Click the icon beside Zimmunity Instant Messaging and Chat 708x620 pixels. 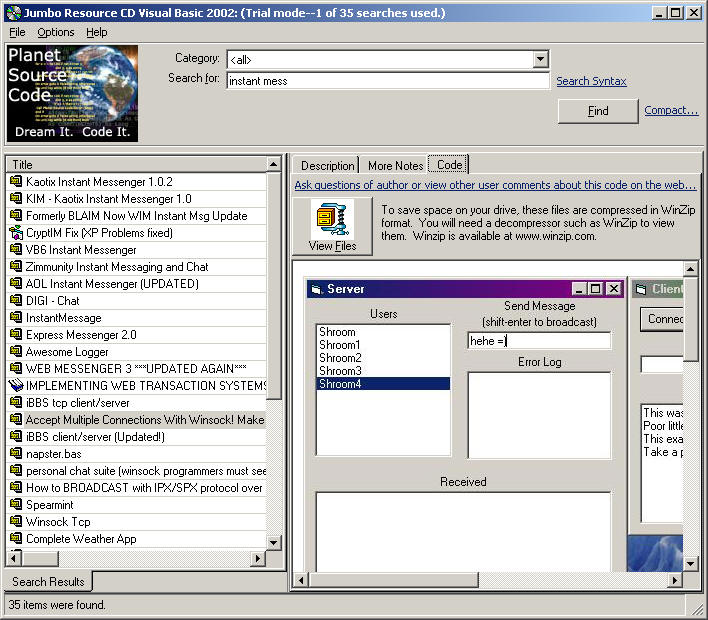pos(16,266)
